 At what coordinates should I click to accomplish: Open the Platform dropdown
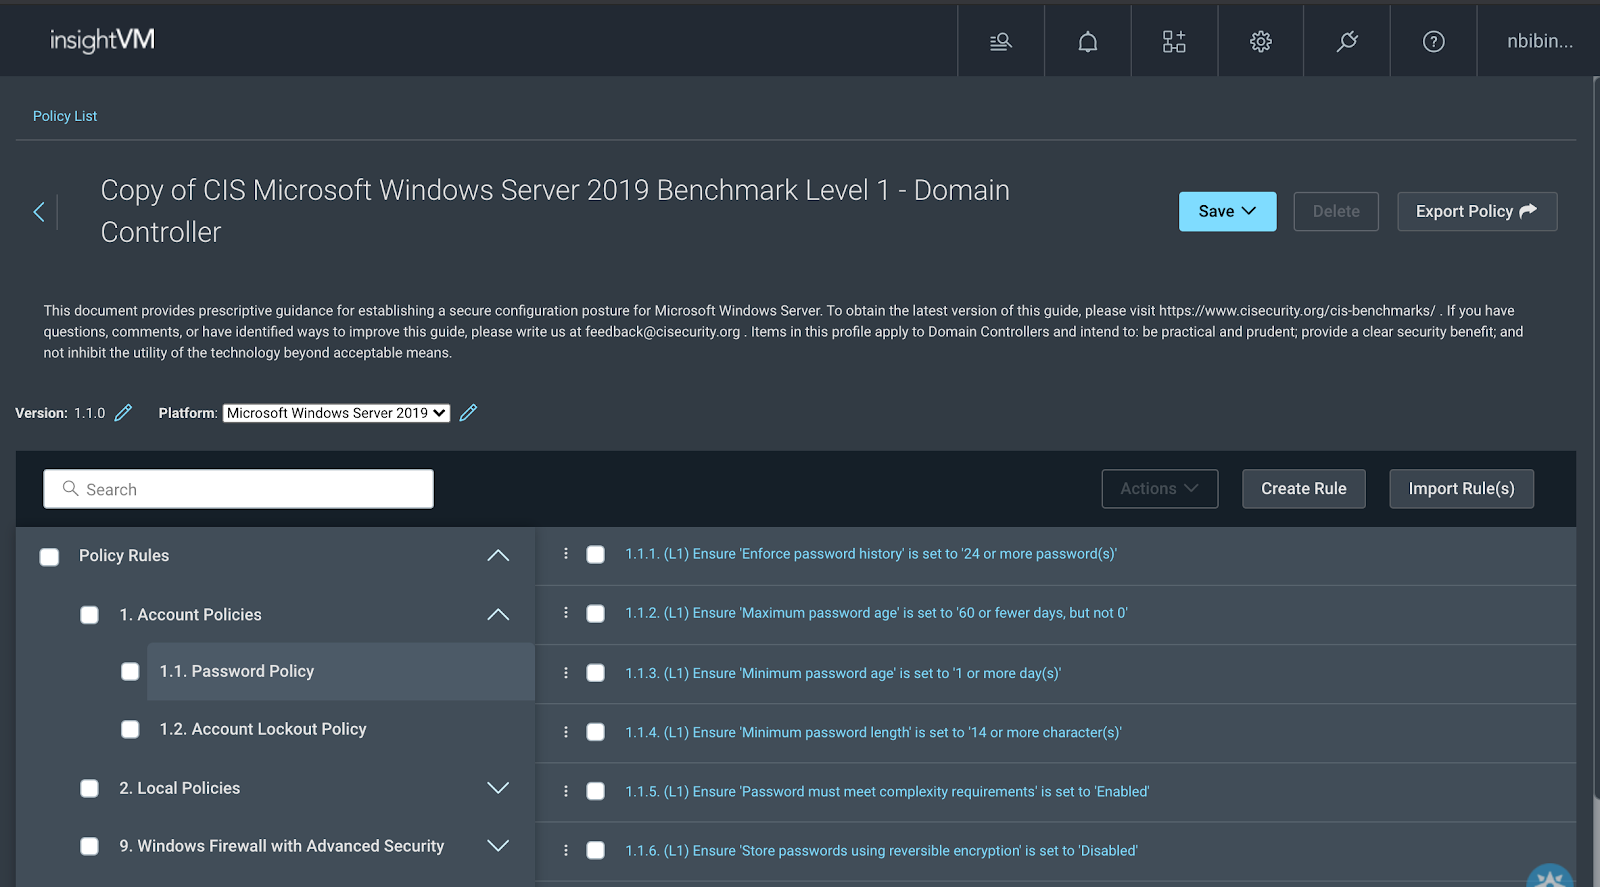(x=336, y=413)
